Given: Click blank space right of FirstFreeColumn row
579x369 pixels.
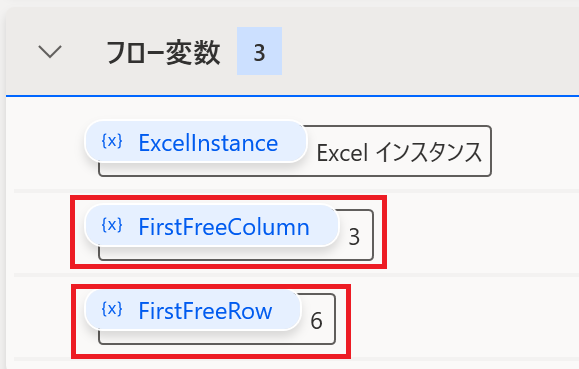Looking at the screenshot, I should pyautogui.click(x=480, y=233).
